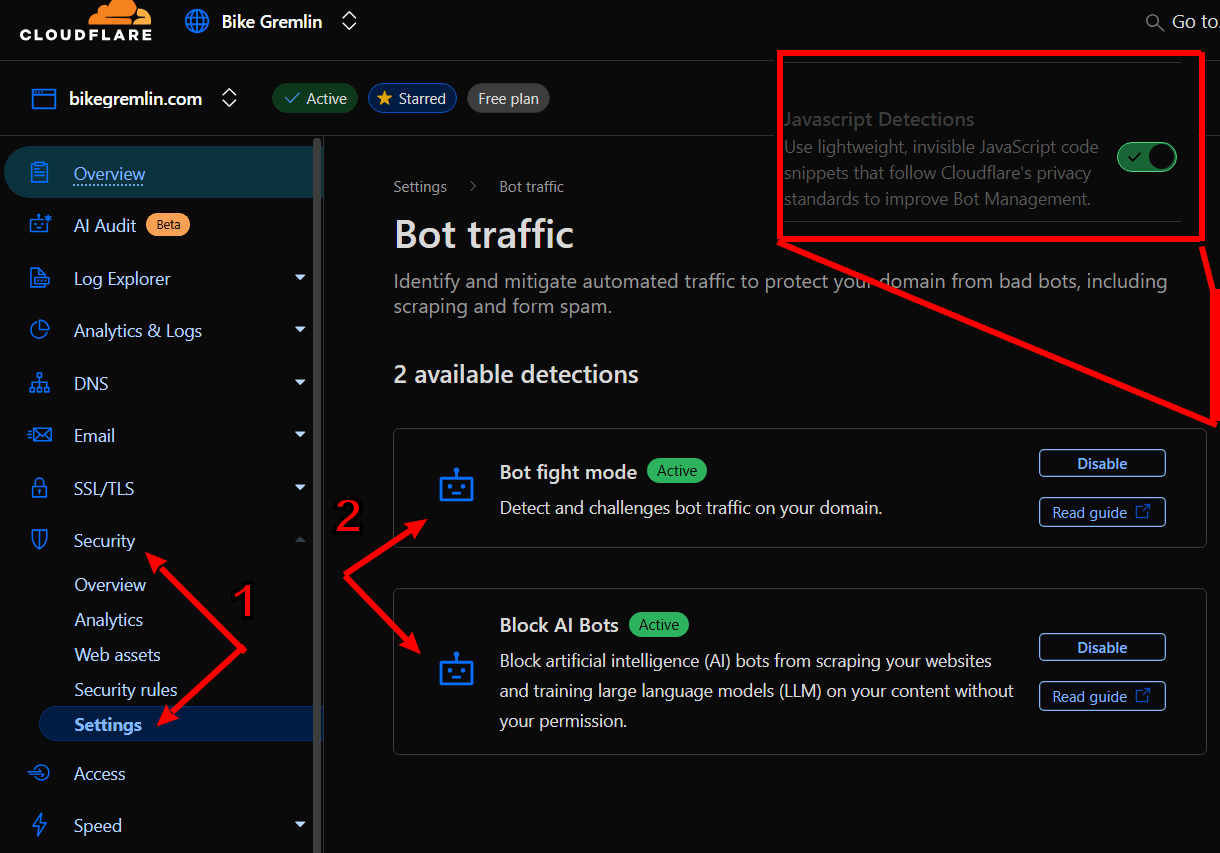Open Bot fight mode Read guide
Viewport: 1220px width, 853px height.
click(1102, 512)
